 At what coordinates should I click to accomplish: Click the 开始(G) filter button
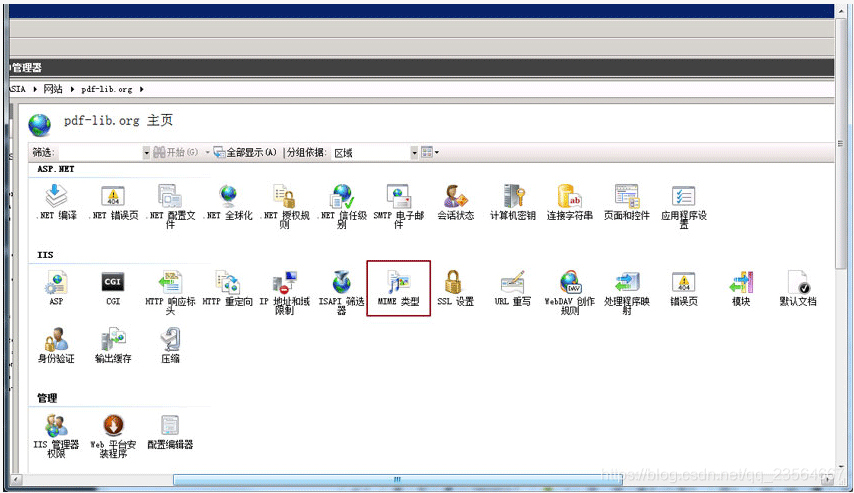pyautogui.click(x=175, y=153)
